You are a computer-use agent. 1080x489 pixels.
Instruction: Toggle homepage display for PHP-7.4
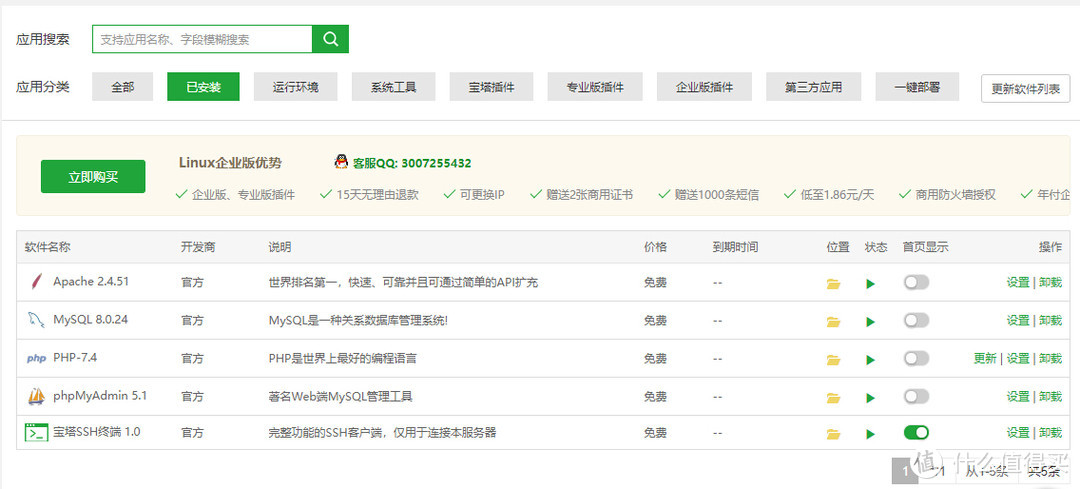(916, 358)
